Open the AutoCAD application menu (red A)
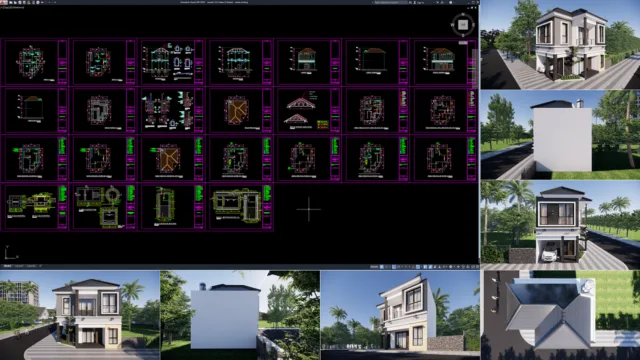 coord(3,2)
